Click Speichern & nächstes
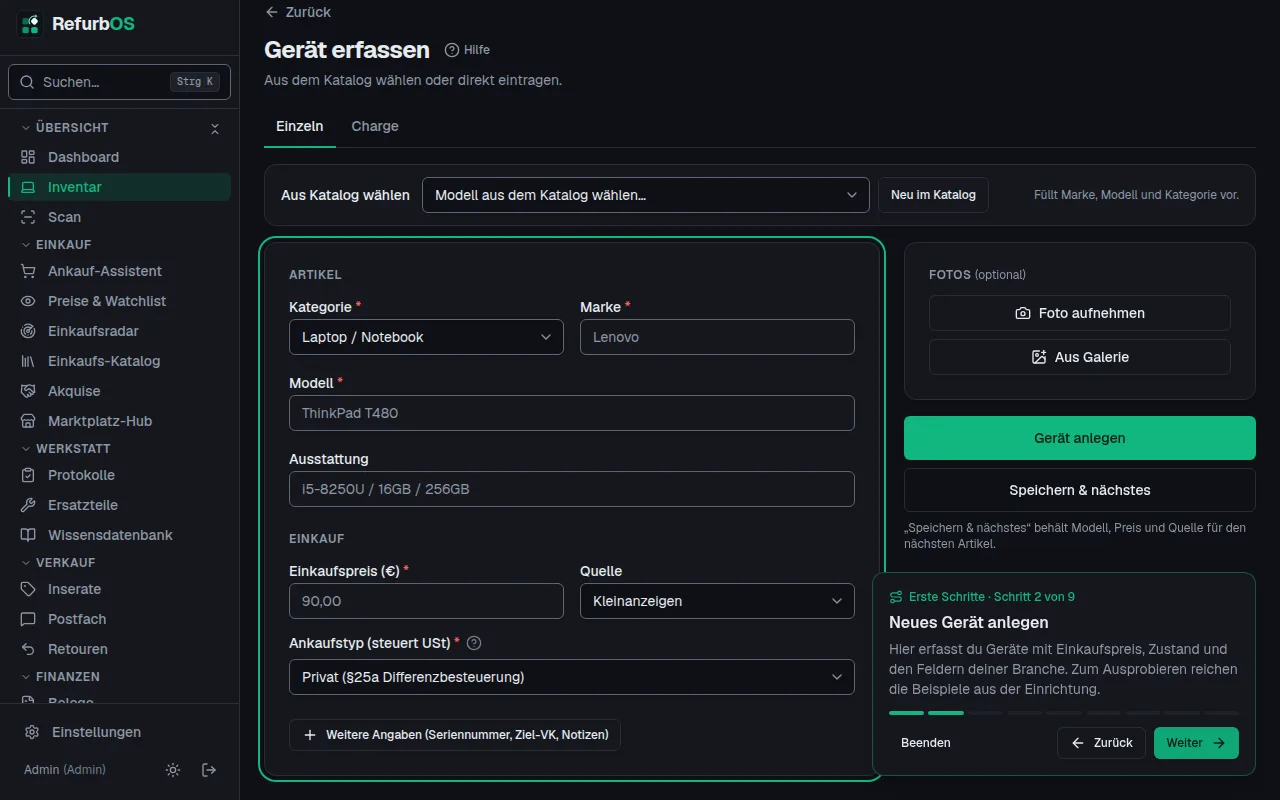Screen dimensions: 1280x800 click(1080, 490)
